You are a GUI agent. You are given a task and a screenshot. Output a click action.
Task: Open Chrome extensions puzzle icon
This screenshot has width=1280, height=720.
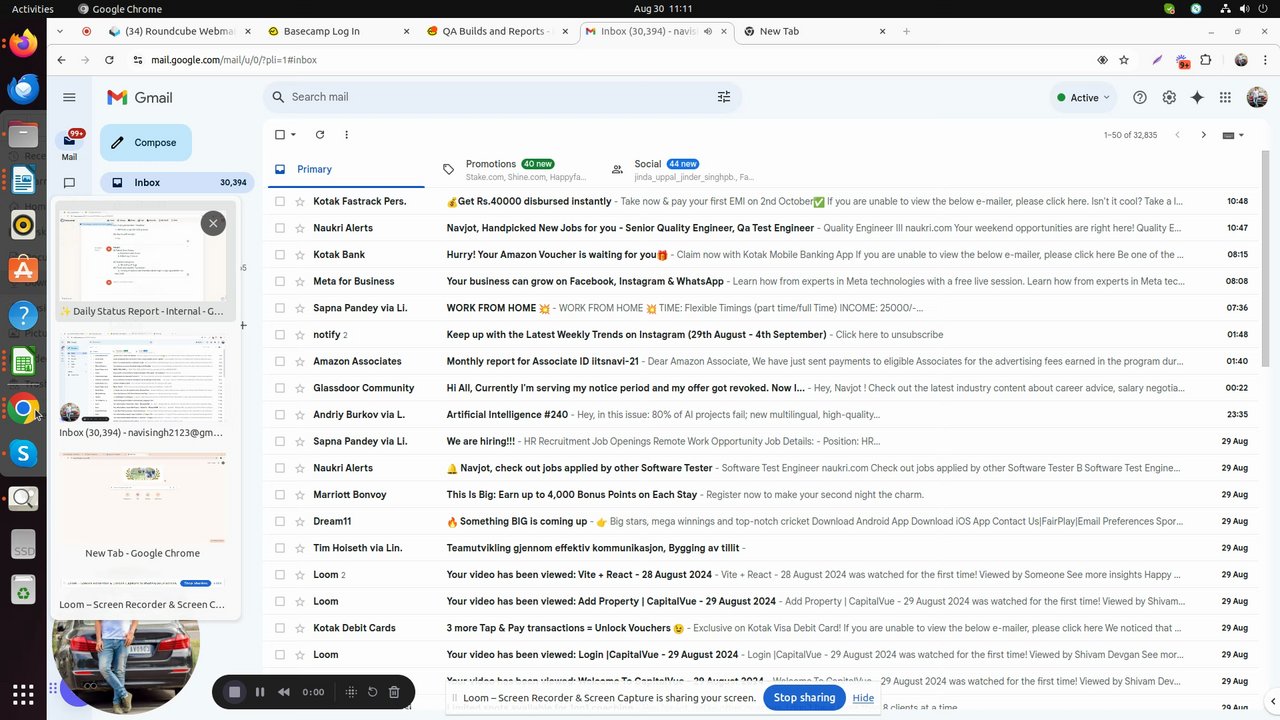click(1206, 60)
